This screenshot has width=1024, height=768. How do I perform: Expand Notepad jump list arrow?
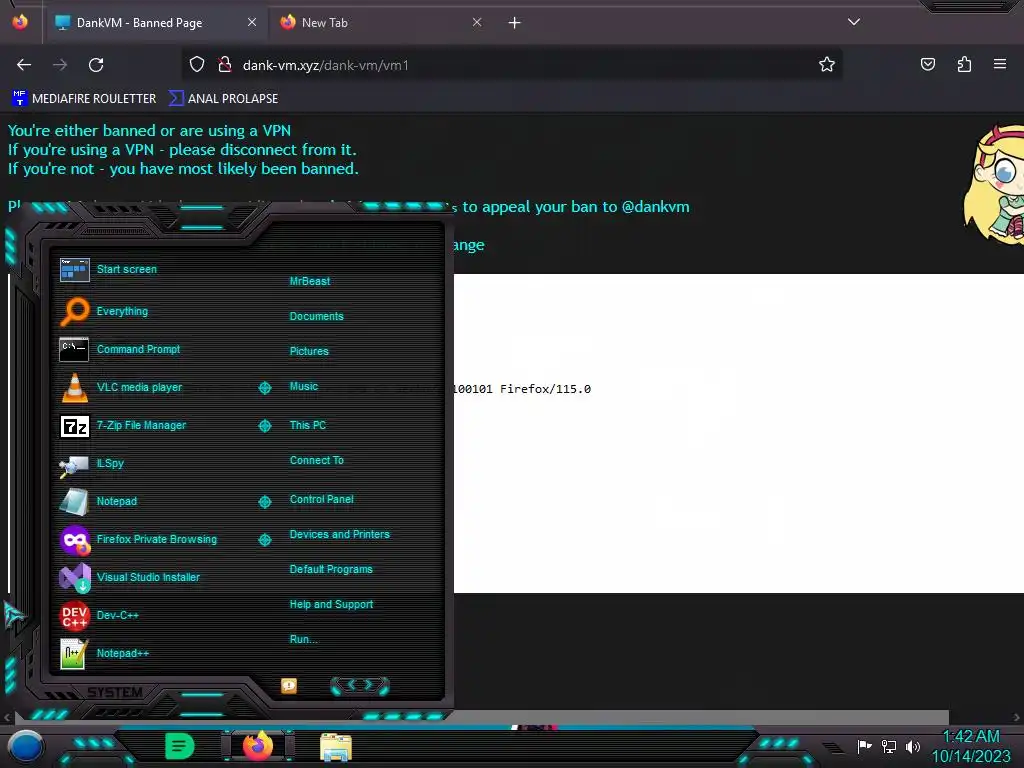pyautogui.click(x=264, y=502)
